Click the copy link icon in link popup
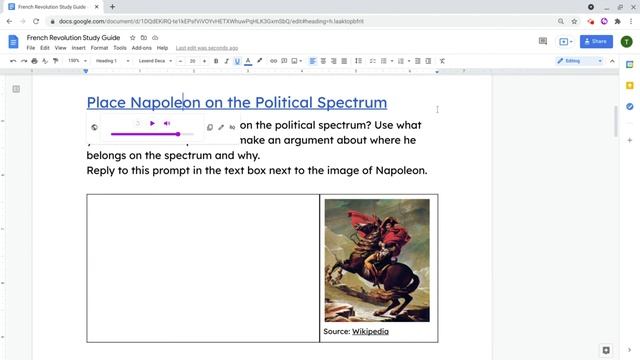This screenshot has width=640, height=360. 210,127
